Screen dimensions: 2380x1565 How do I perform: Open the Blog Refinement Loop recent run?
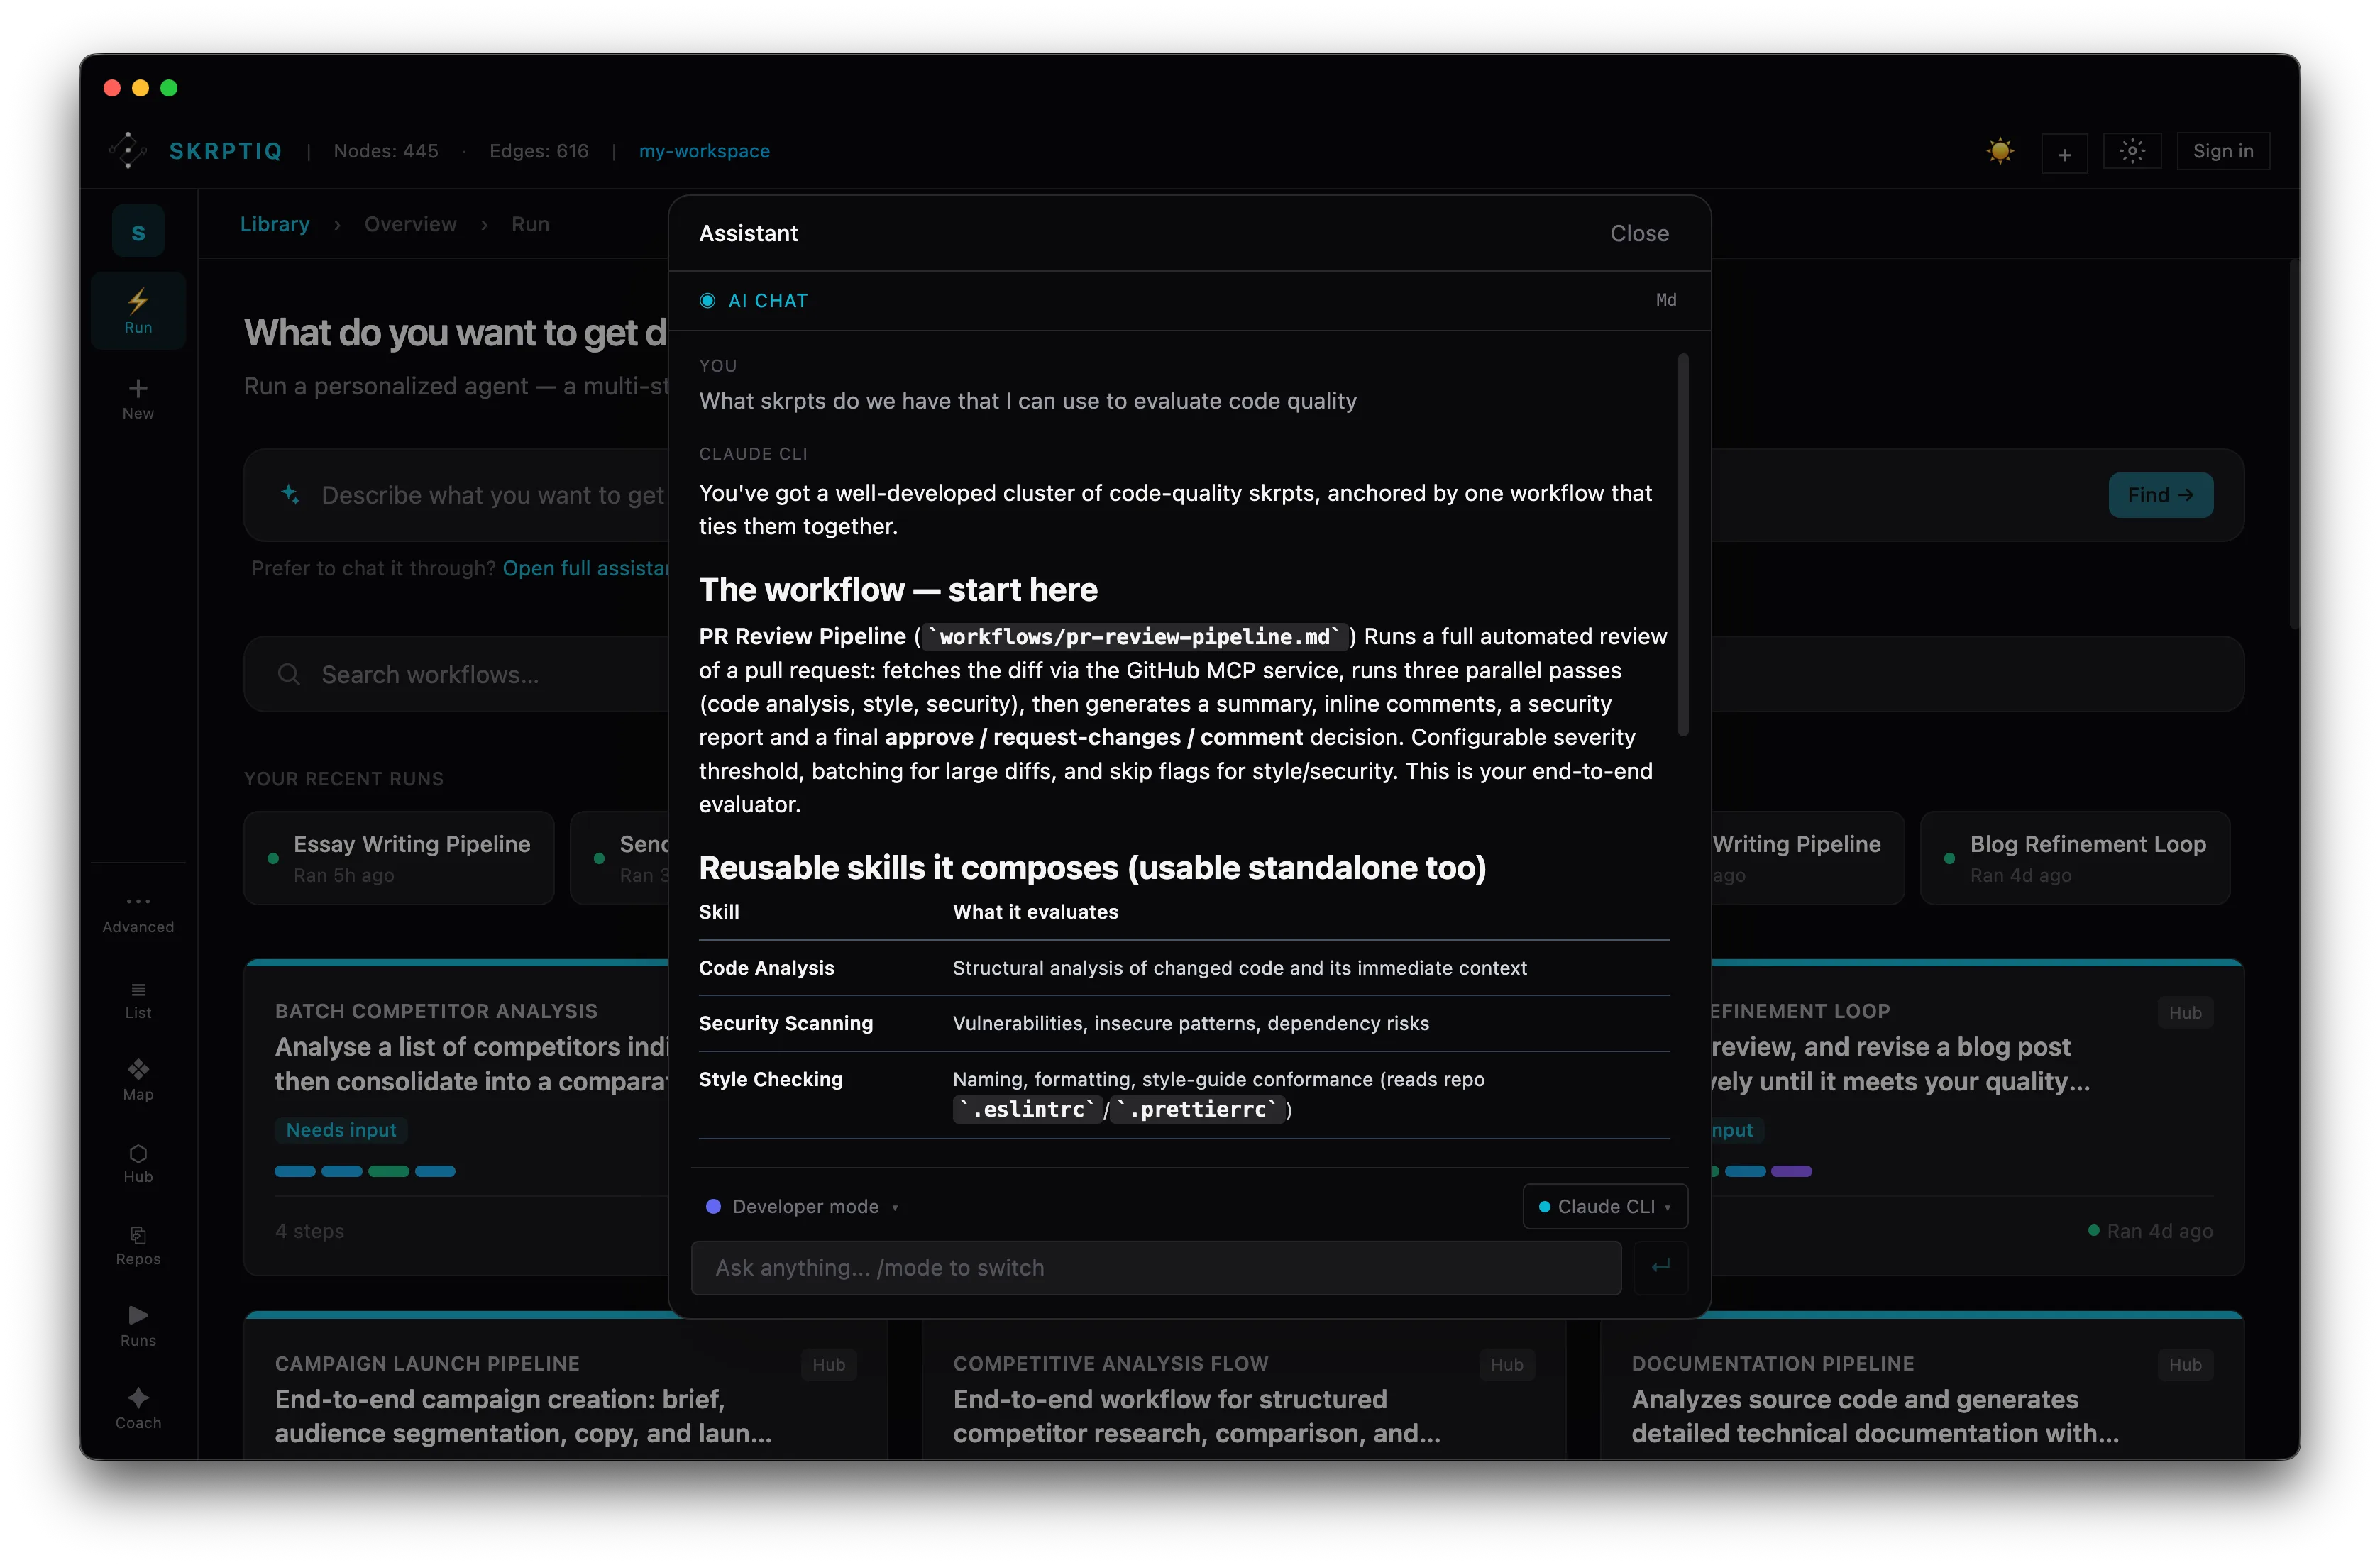tap(2074, 858)
